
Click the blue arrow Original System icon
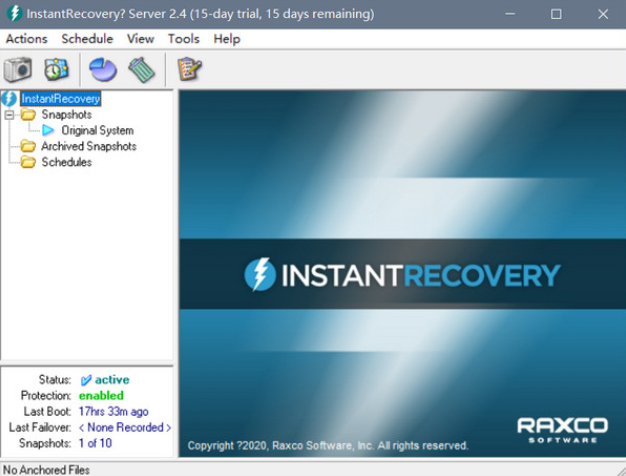pos(49,130)
